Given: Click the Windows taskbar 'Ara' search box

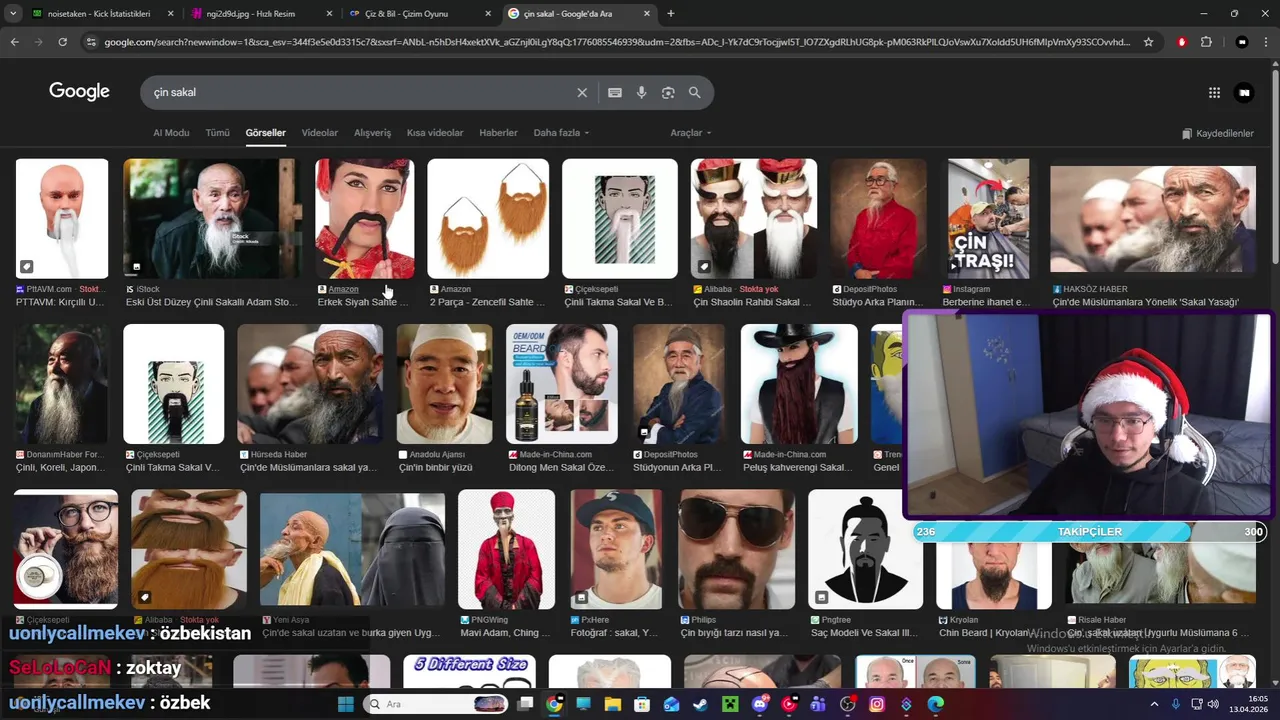Looking at the screenshot, I should pyautogui.click(x=436, y=704).
